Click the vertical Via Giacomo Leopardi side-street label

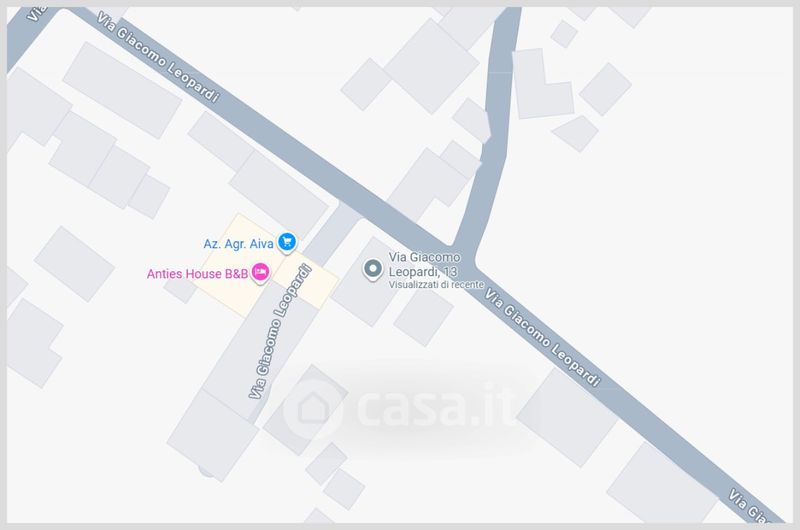[280, 332]
